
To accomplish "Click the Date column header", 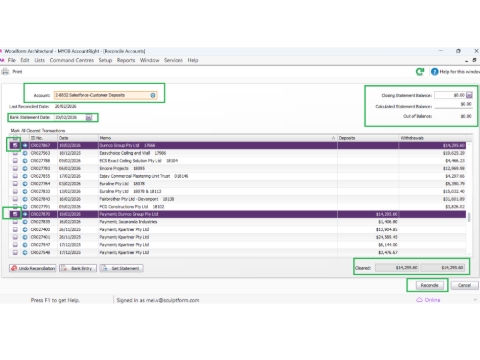I will pyautogui.click(x=78, y=138).
